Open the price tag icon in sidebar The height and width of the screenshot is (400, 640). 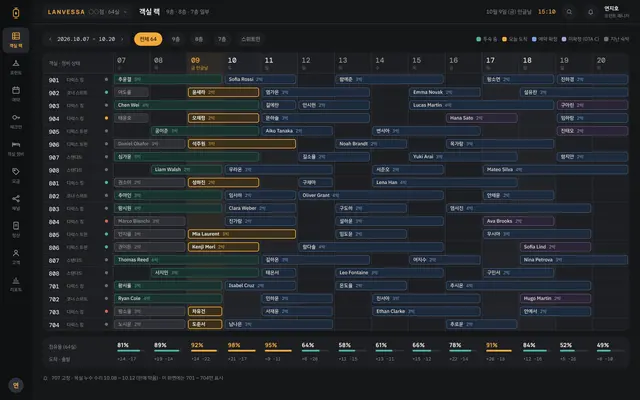click(16, 171)
